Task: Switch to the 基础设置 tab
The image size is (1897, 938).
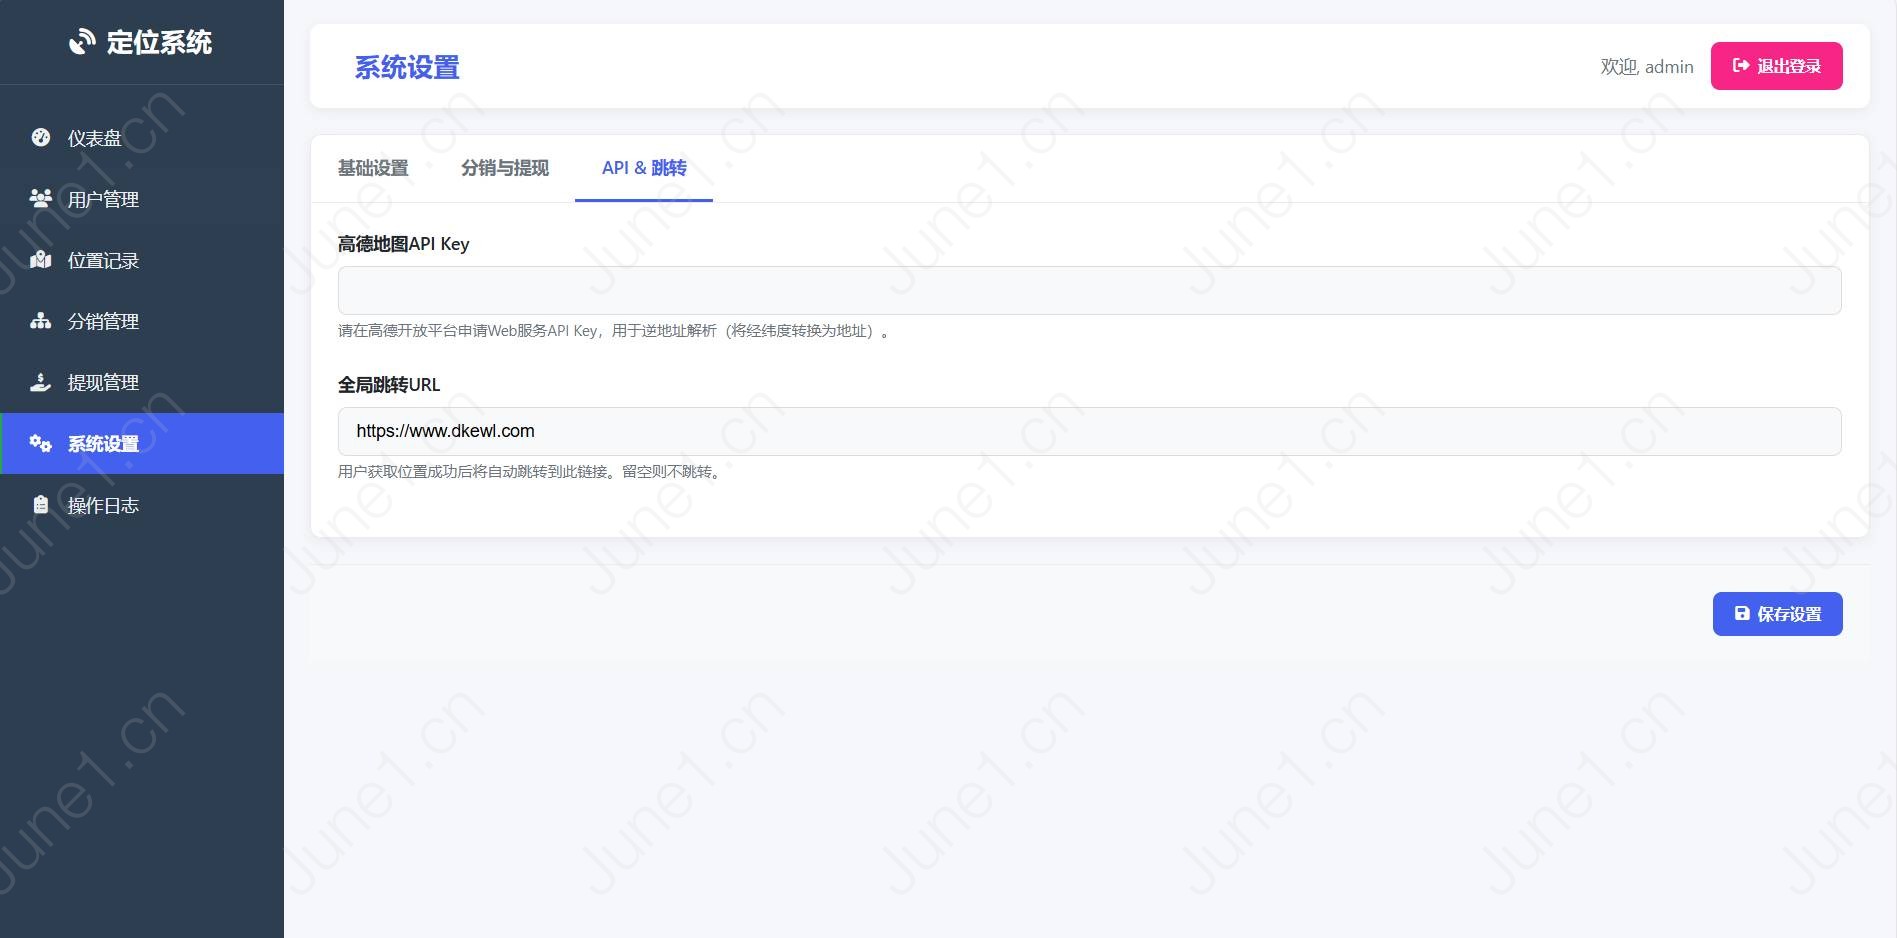Action: pyautogui.click(x=373, y=168)
